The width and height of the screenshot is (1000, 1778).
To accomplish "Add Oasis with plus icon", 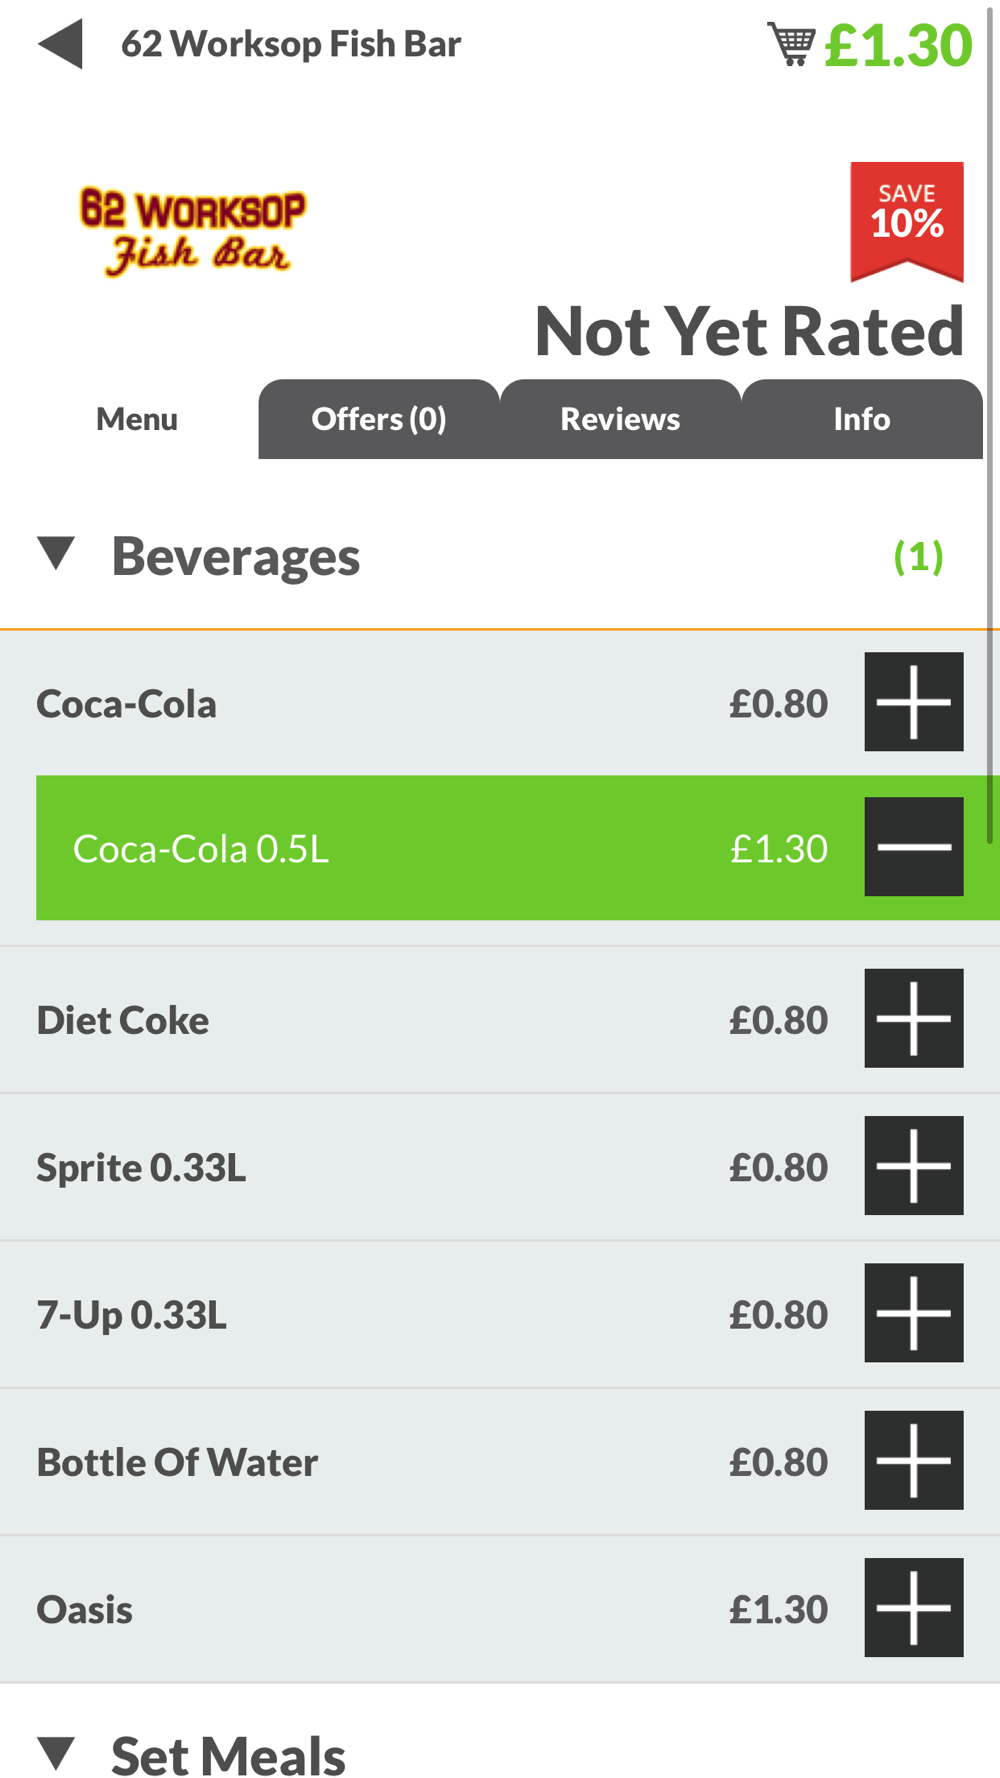I will point(914,1608).
